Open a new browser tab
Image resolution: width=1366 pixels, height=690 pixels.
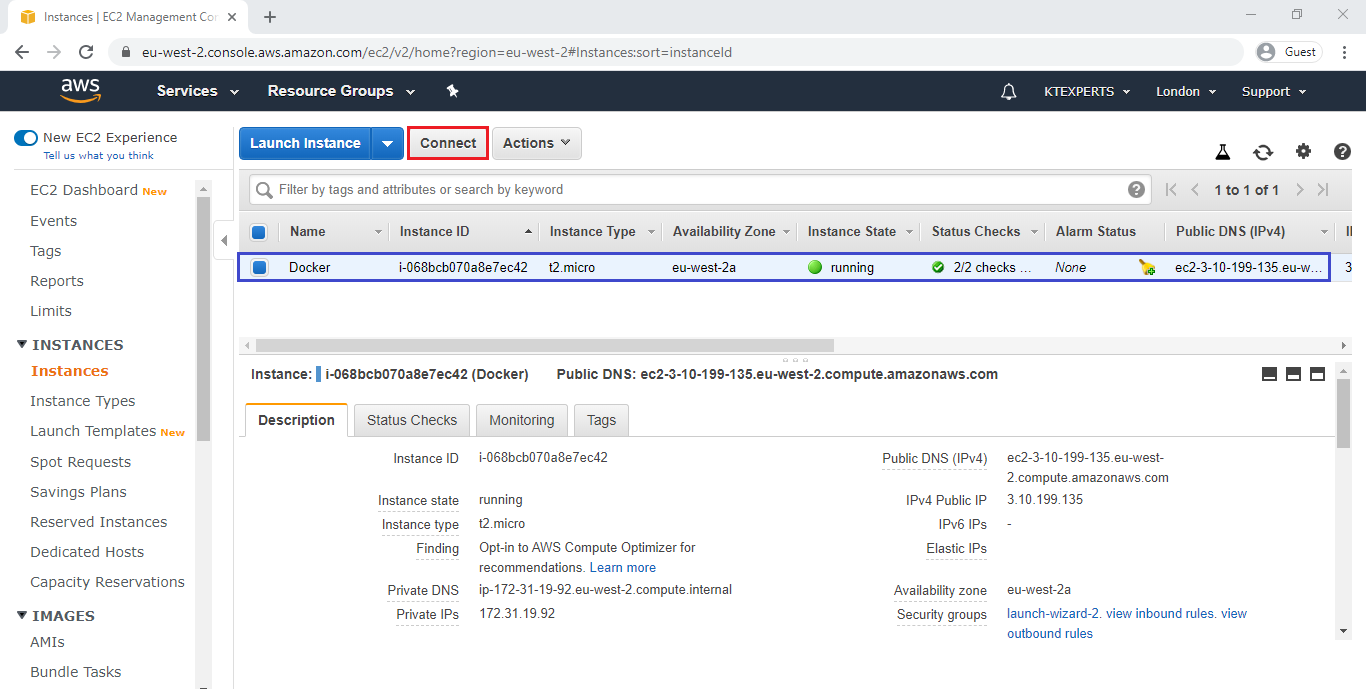point(270,16)
